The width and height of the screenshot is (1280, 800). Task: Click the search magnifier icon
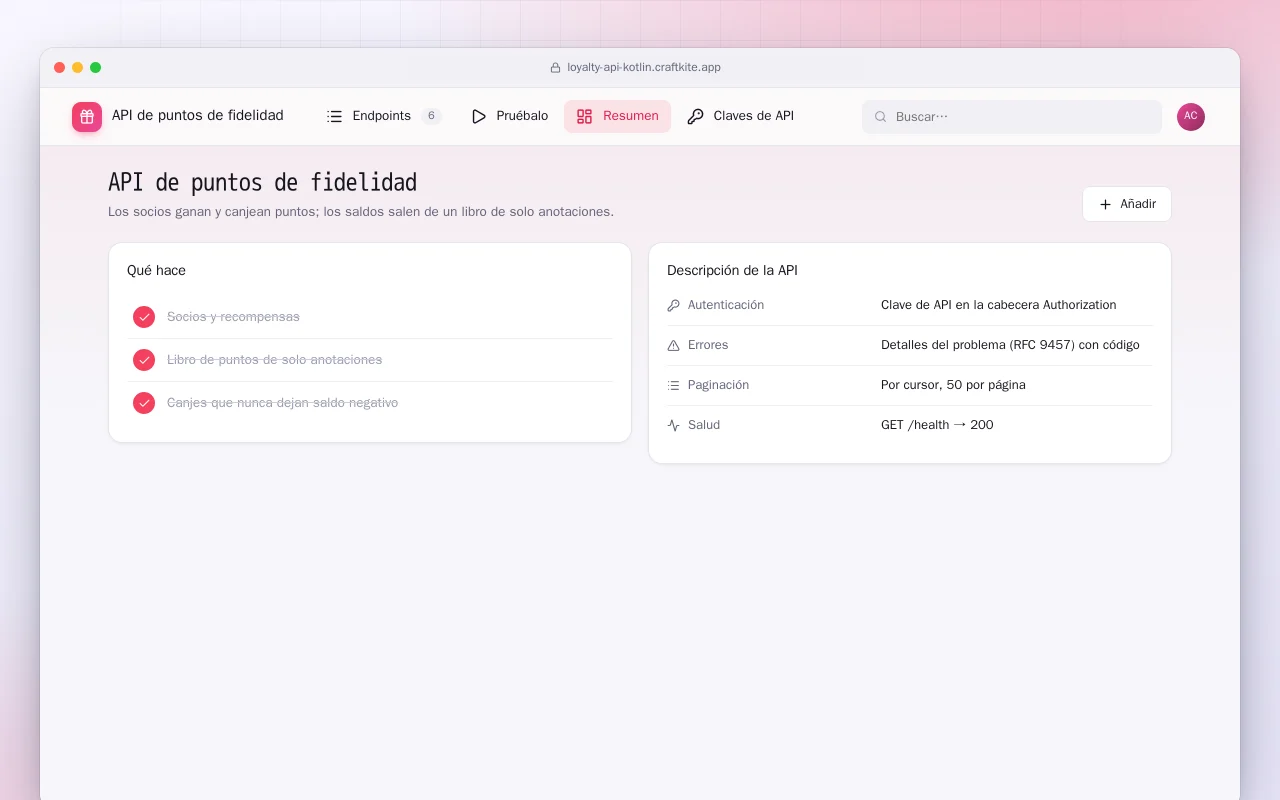881,117
